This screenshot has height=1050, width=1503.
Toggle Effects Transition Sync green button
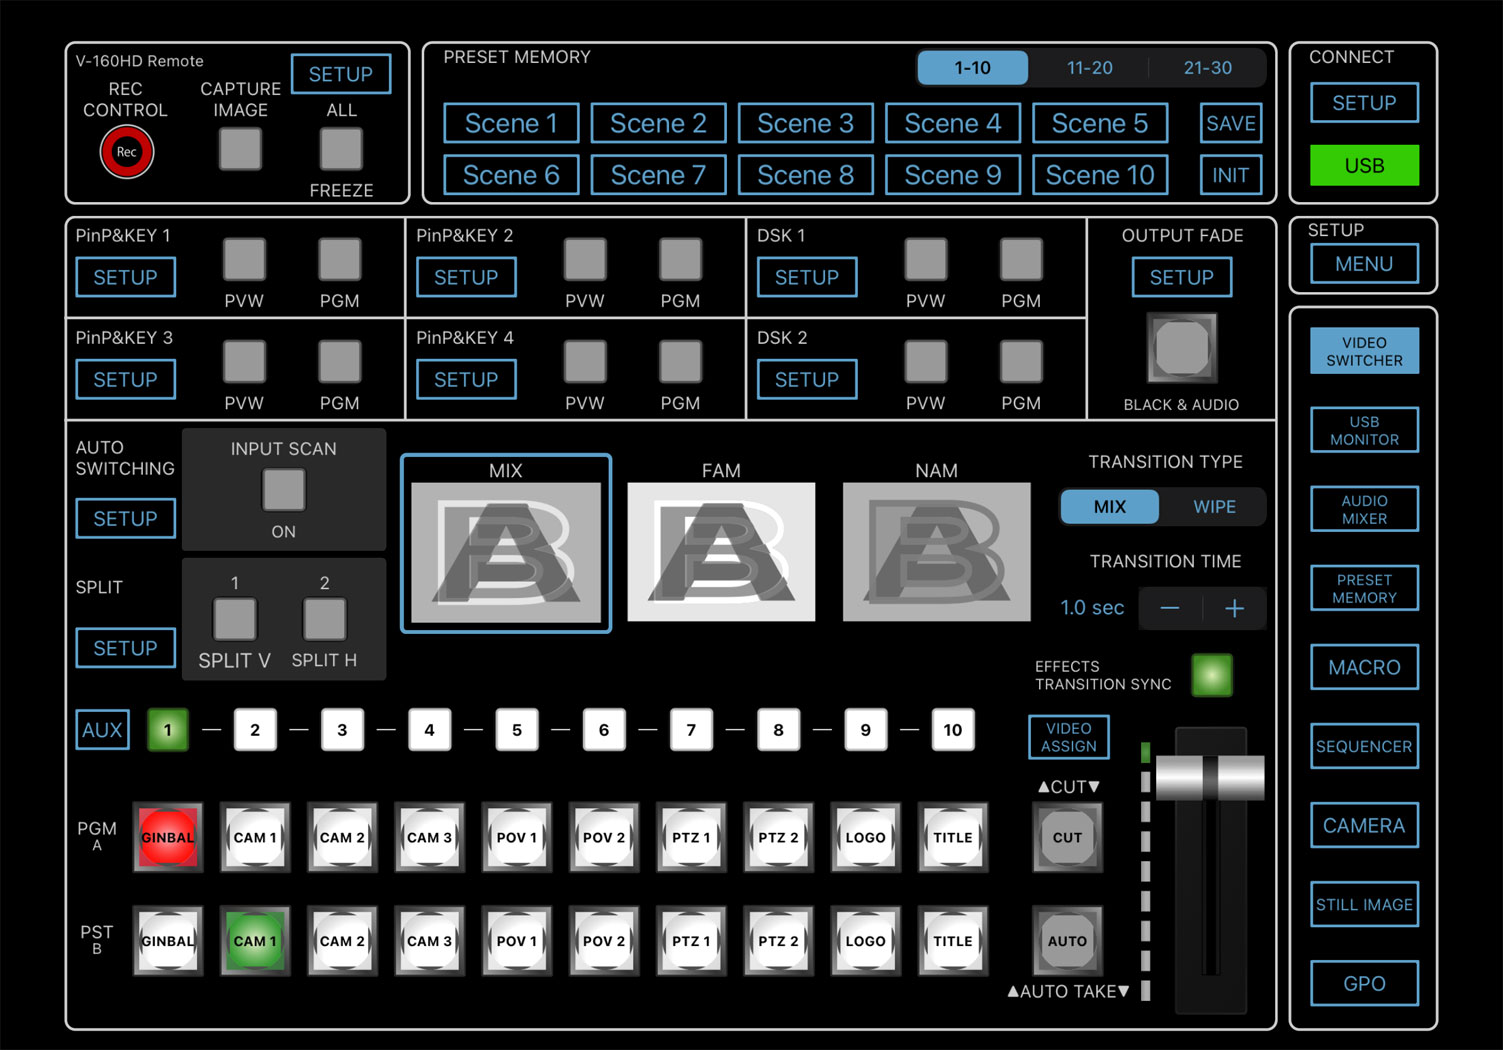(1212, 675)
